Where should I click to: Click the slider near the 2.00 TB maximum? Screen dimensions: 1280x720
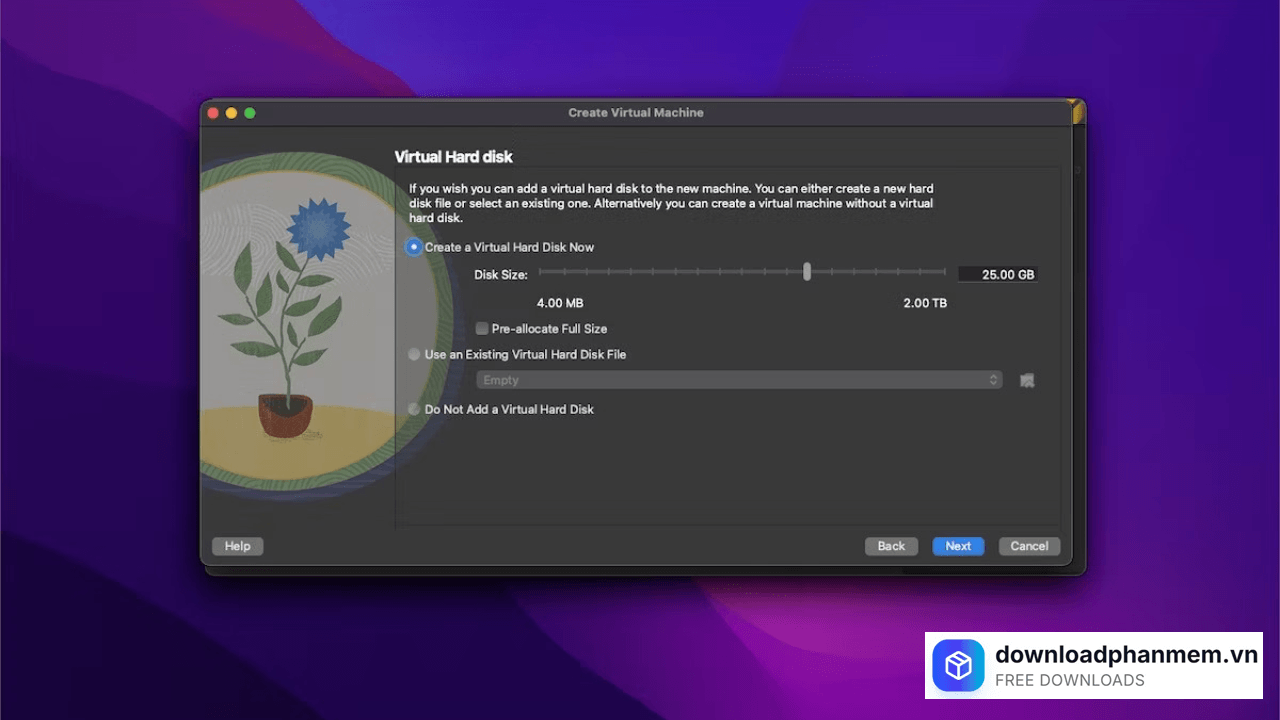[x=940, y=271]
